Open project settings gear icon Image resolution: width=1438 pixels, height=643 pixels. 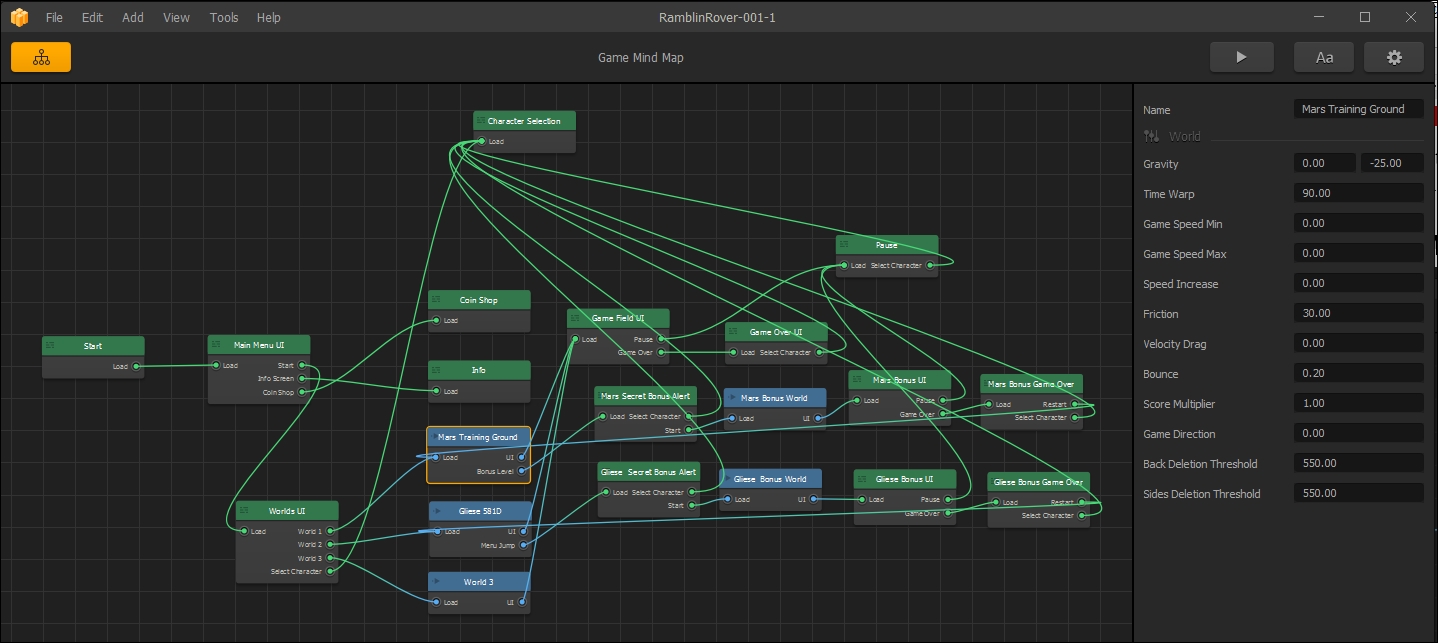tap(1394, 57)
